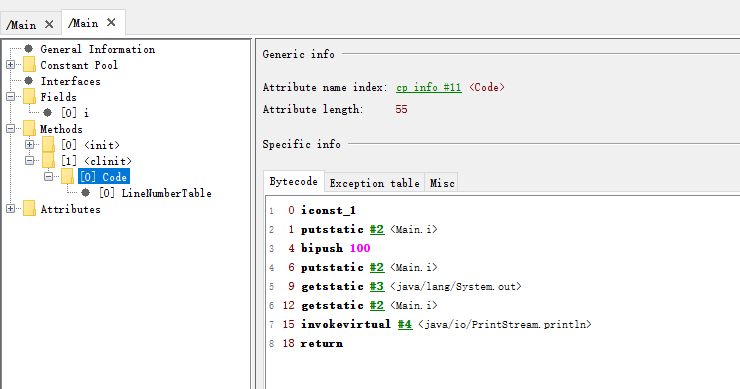The image size is (740, 389).
Task: Select [0] LineNumberTable in the tree
Action: (155, 194)
